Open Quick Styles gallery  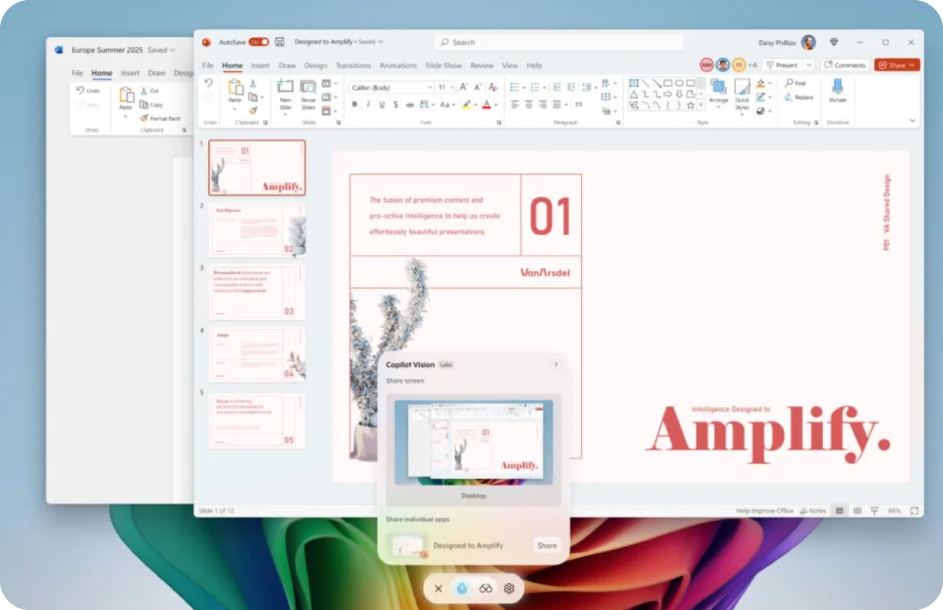click(x=742, y=95)
